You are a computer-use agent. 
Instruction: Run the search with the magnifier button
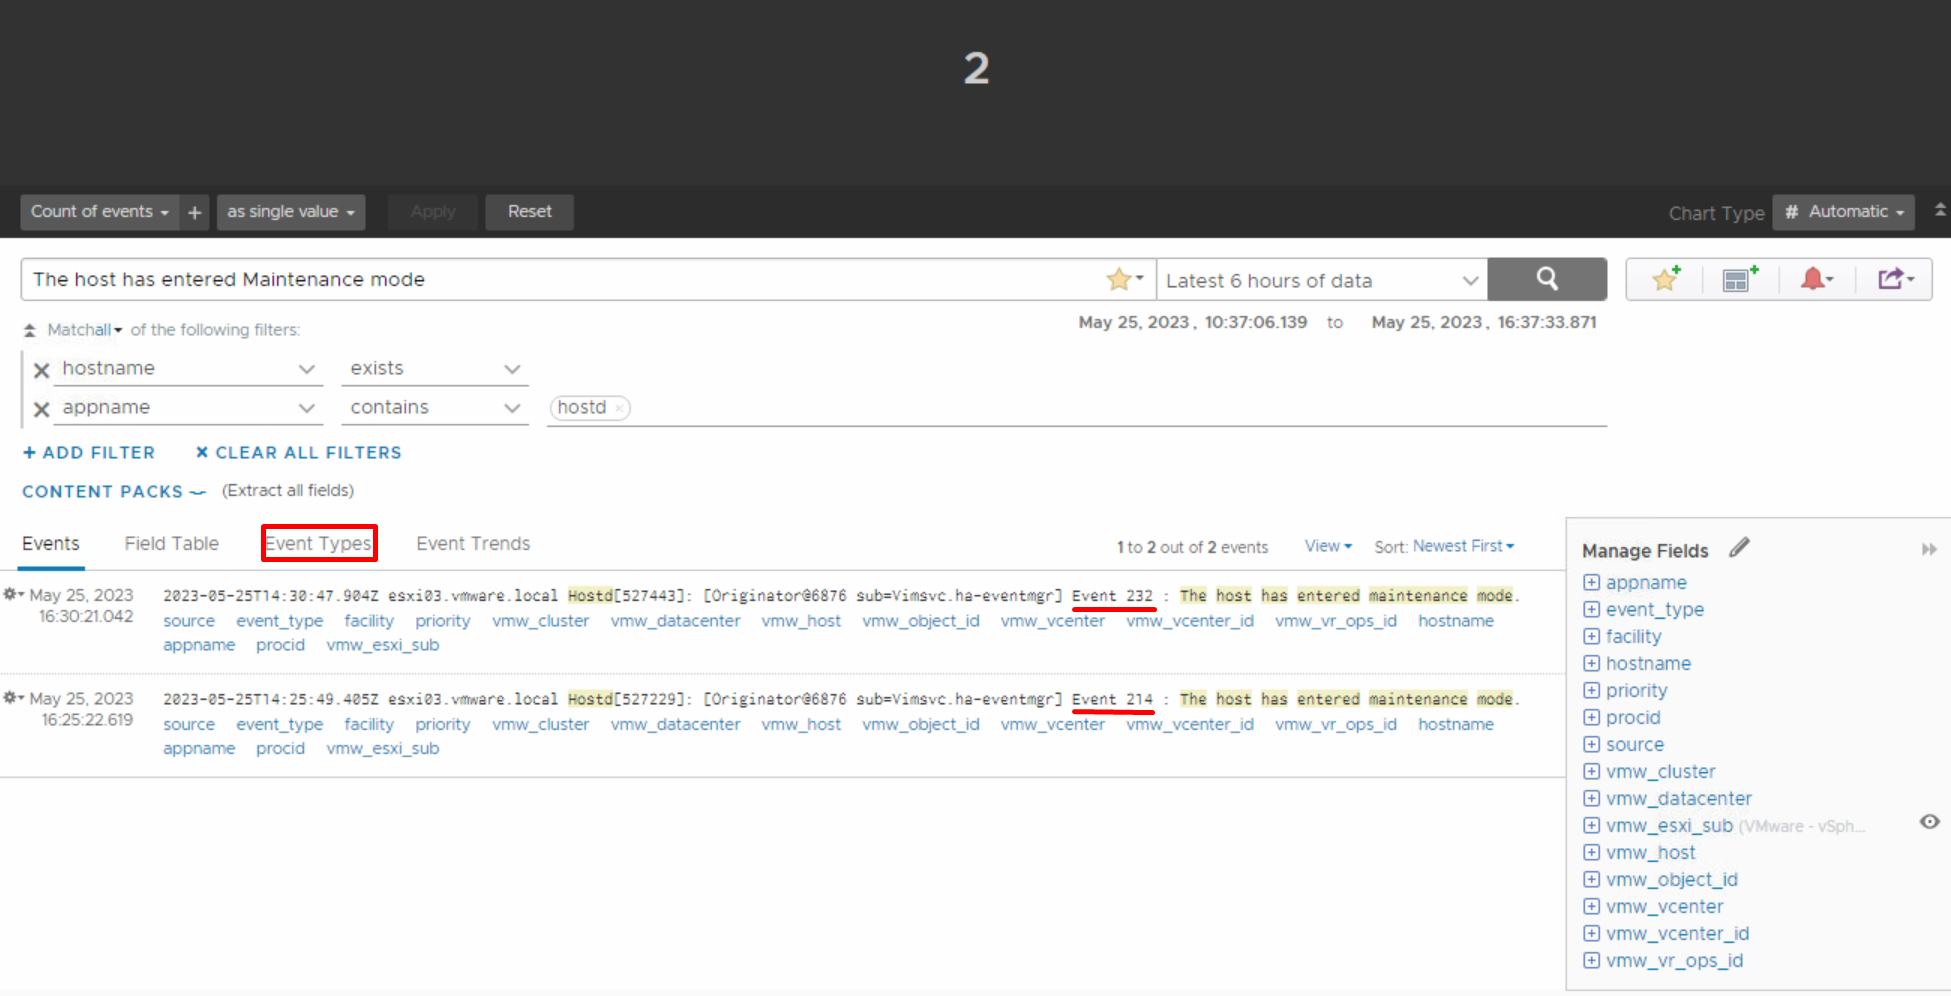pyautogui.click(x=1546, y=279)
